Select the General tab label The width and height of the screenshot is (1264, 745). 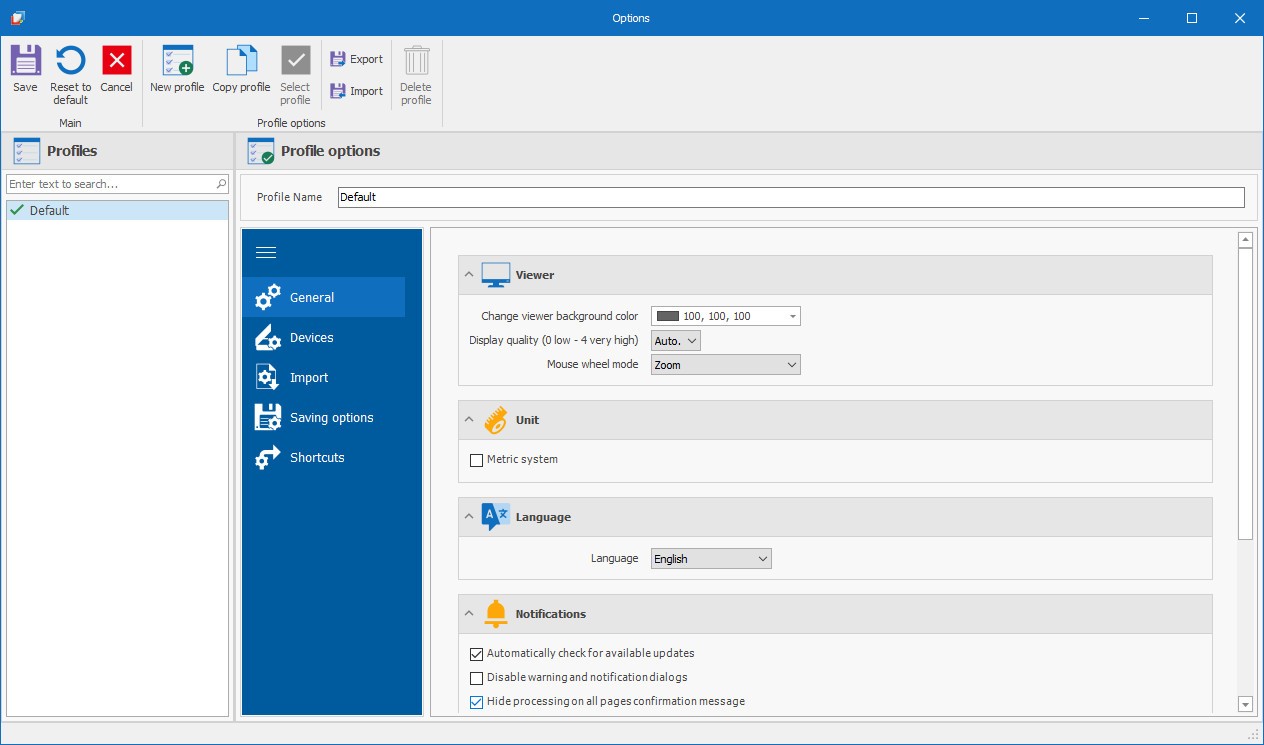pyautogui.click(x=312, y=297)
